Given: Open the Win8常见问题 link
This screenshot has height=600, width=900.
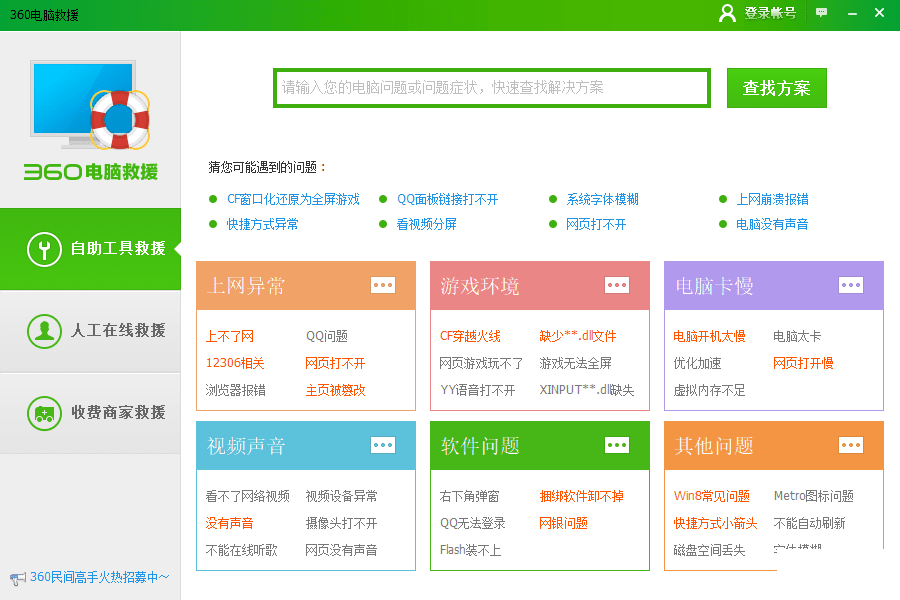Looking at the screenshot, I should pyautogui.click(x=712, y=496).
